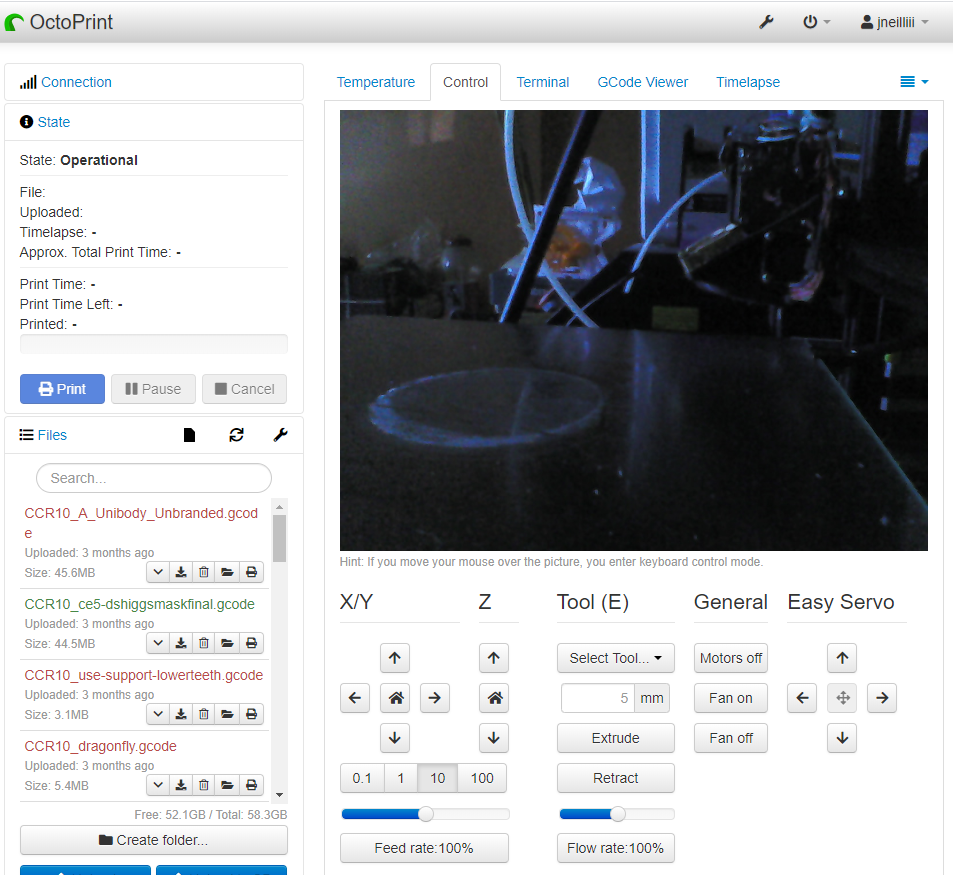Jog Z axis down
Screen dimensions: 953x875
click(494, 738)
